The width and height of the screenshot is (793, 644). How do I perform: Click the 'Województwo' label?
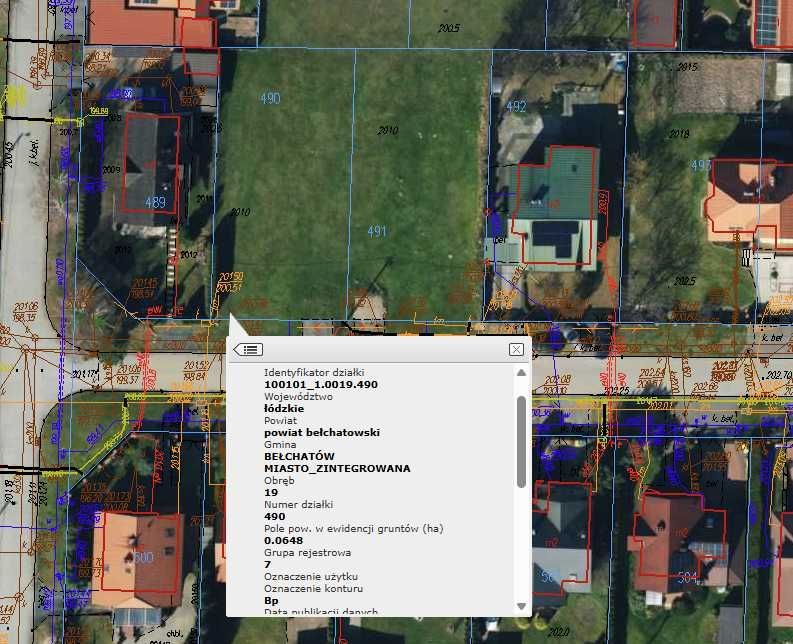click(x=298, y=397)
